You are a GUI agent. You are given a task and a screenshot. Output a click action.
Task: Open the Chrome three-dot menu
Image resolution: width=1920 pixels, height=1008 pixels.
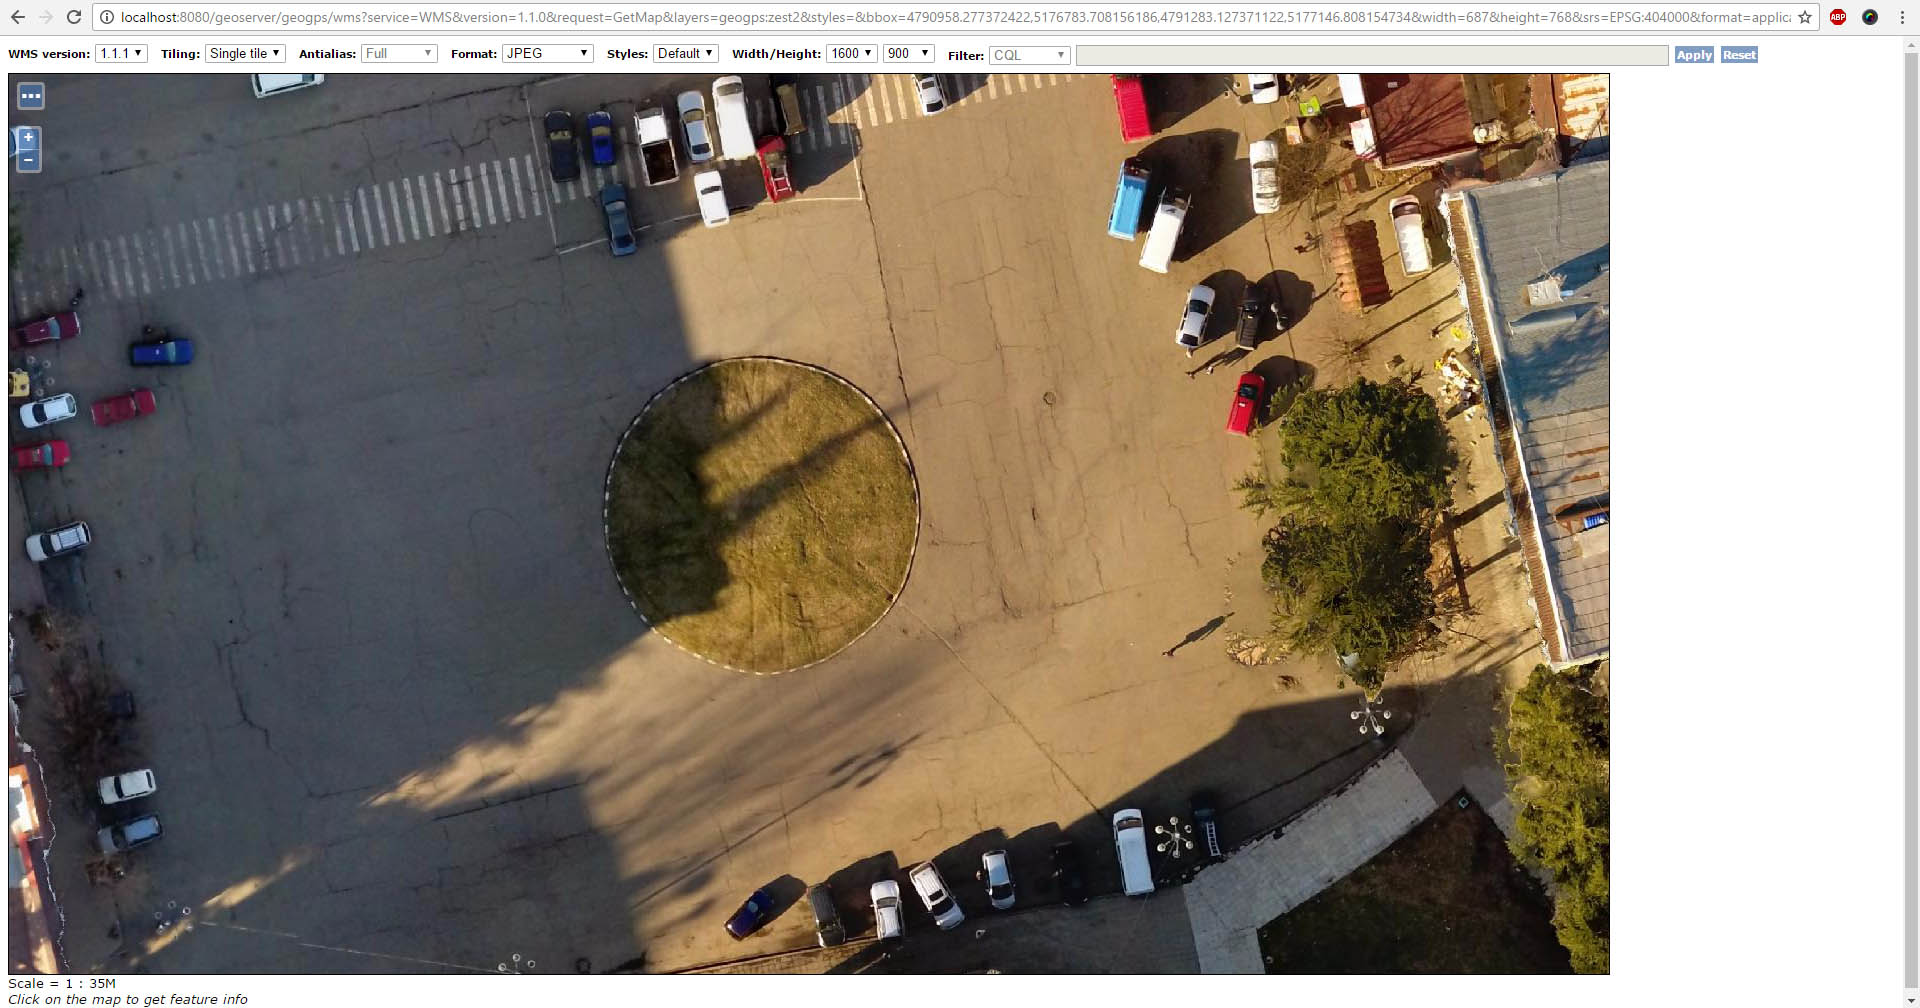pos(1902,17)
